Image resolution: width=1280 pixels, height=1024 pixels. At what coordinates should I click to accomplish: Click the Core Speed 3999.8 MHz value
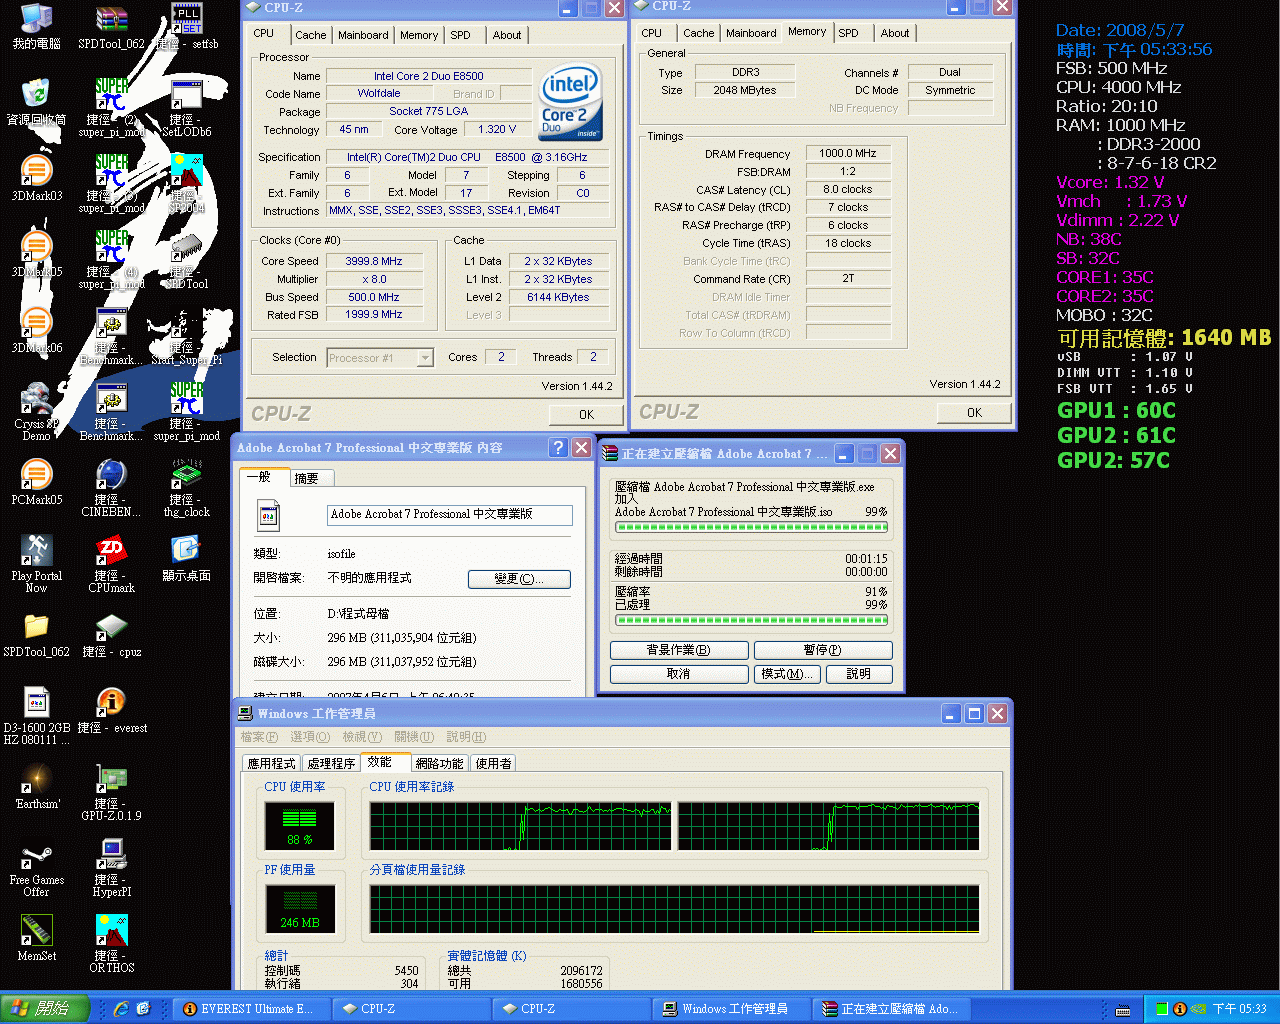coord(374,261)
